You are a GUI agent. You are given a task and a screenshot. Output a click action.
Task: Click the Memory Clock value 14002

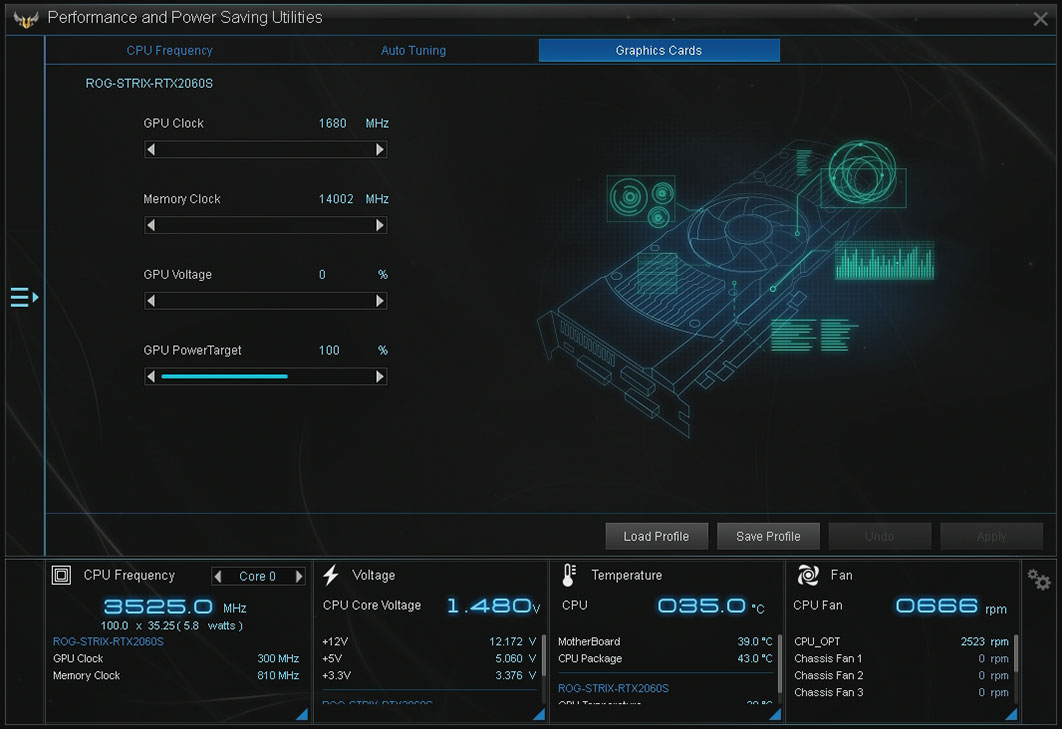coord(336,199)
